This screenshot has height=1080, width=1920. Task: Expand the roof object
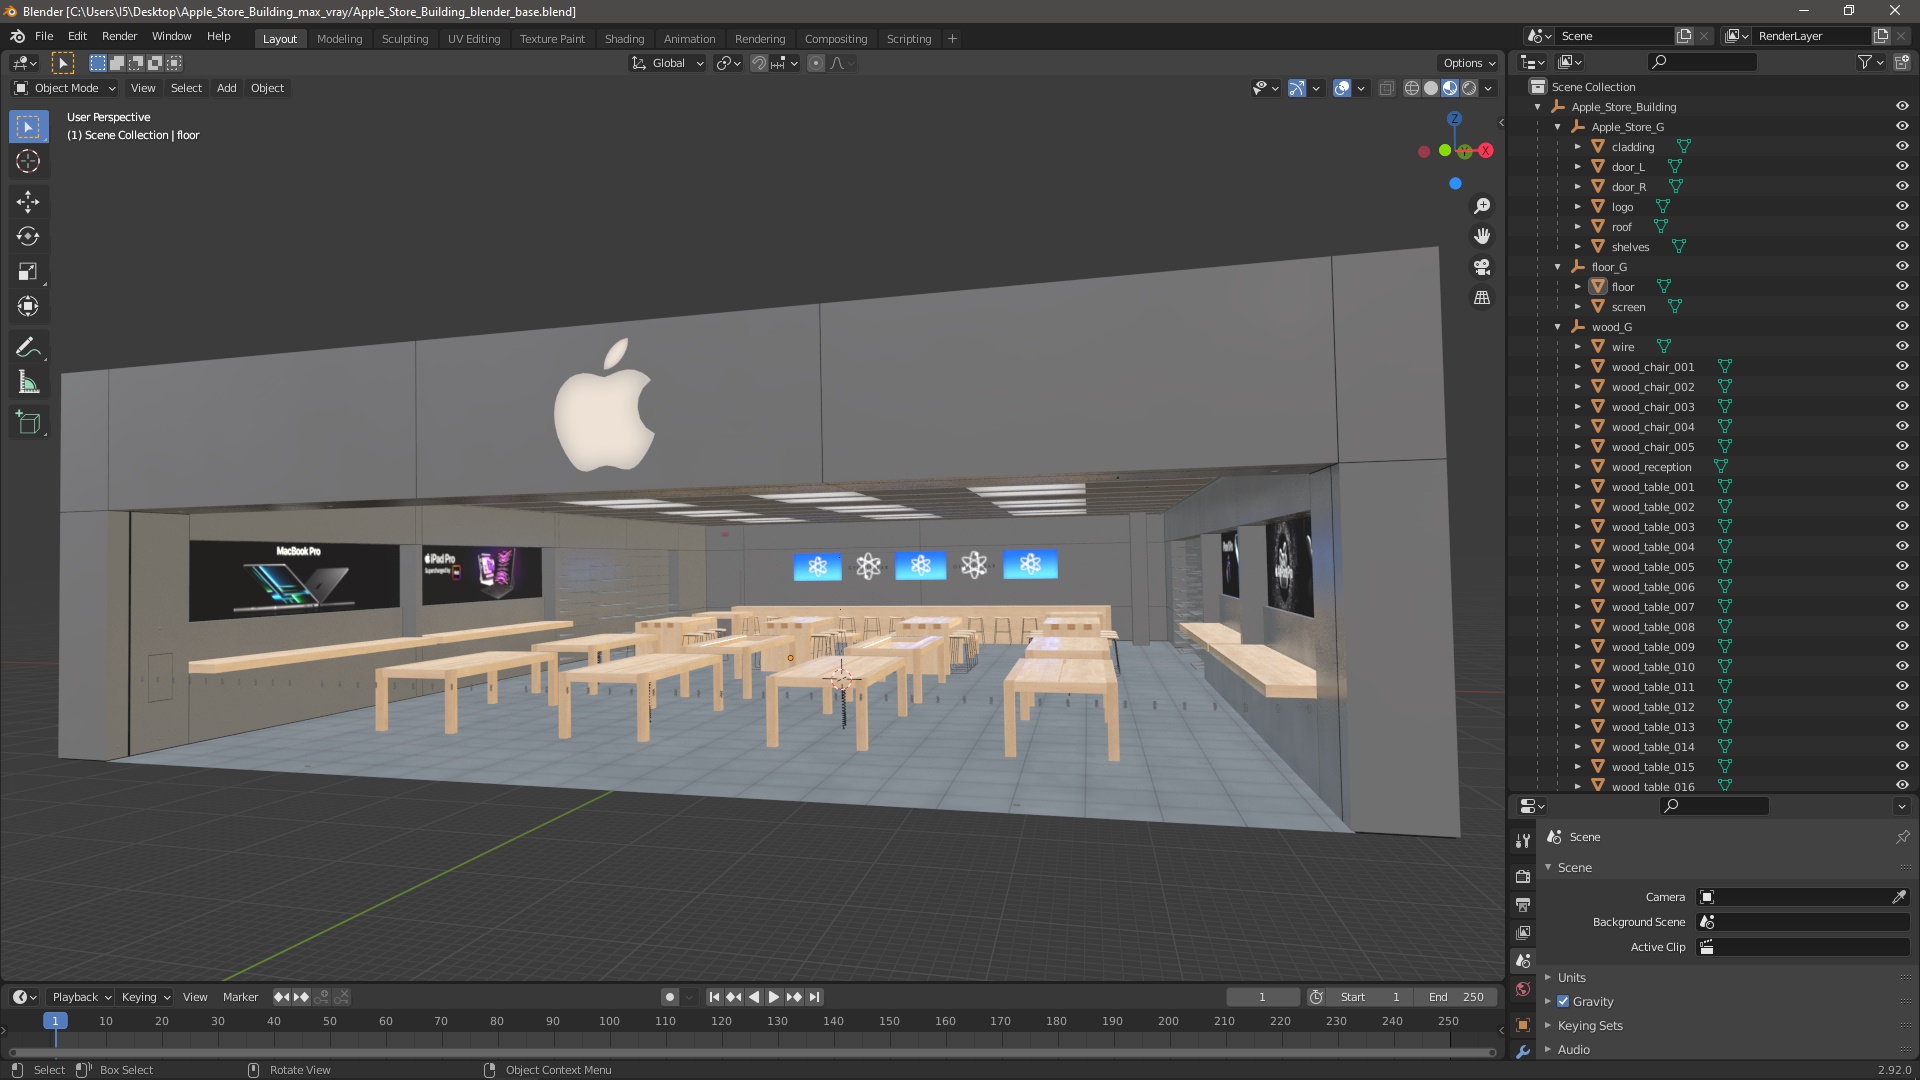[x=1578, y=227]
